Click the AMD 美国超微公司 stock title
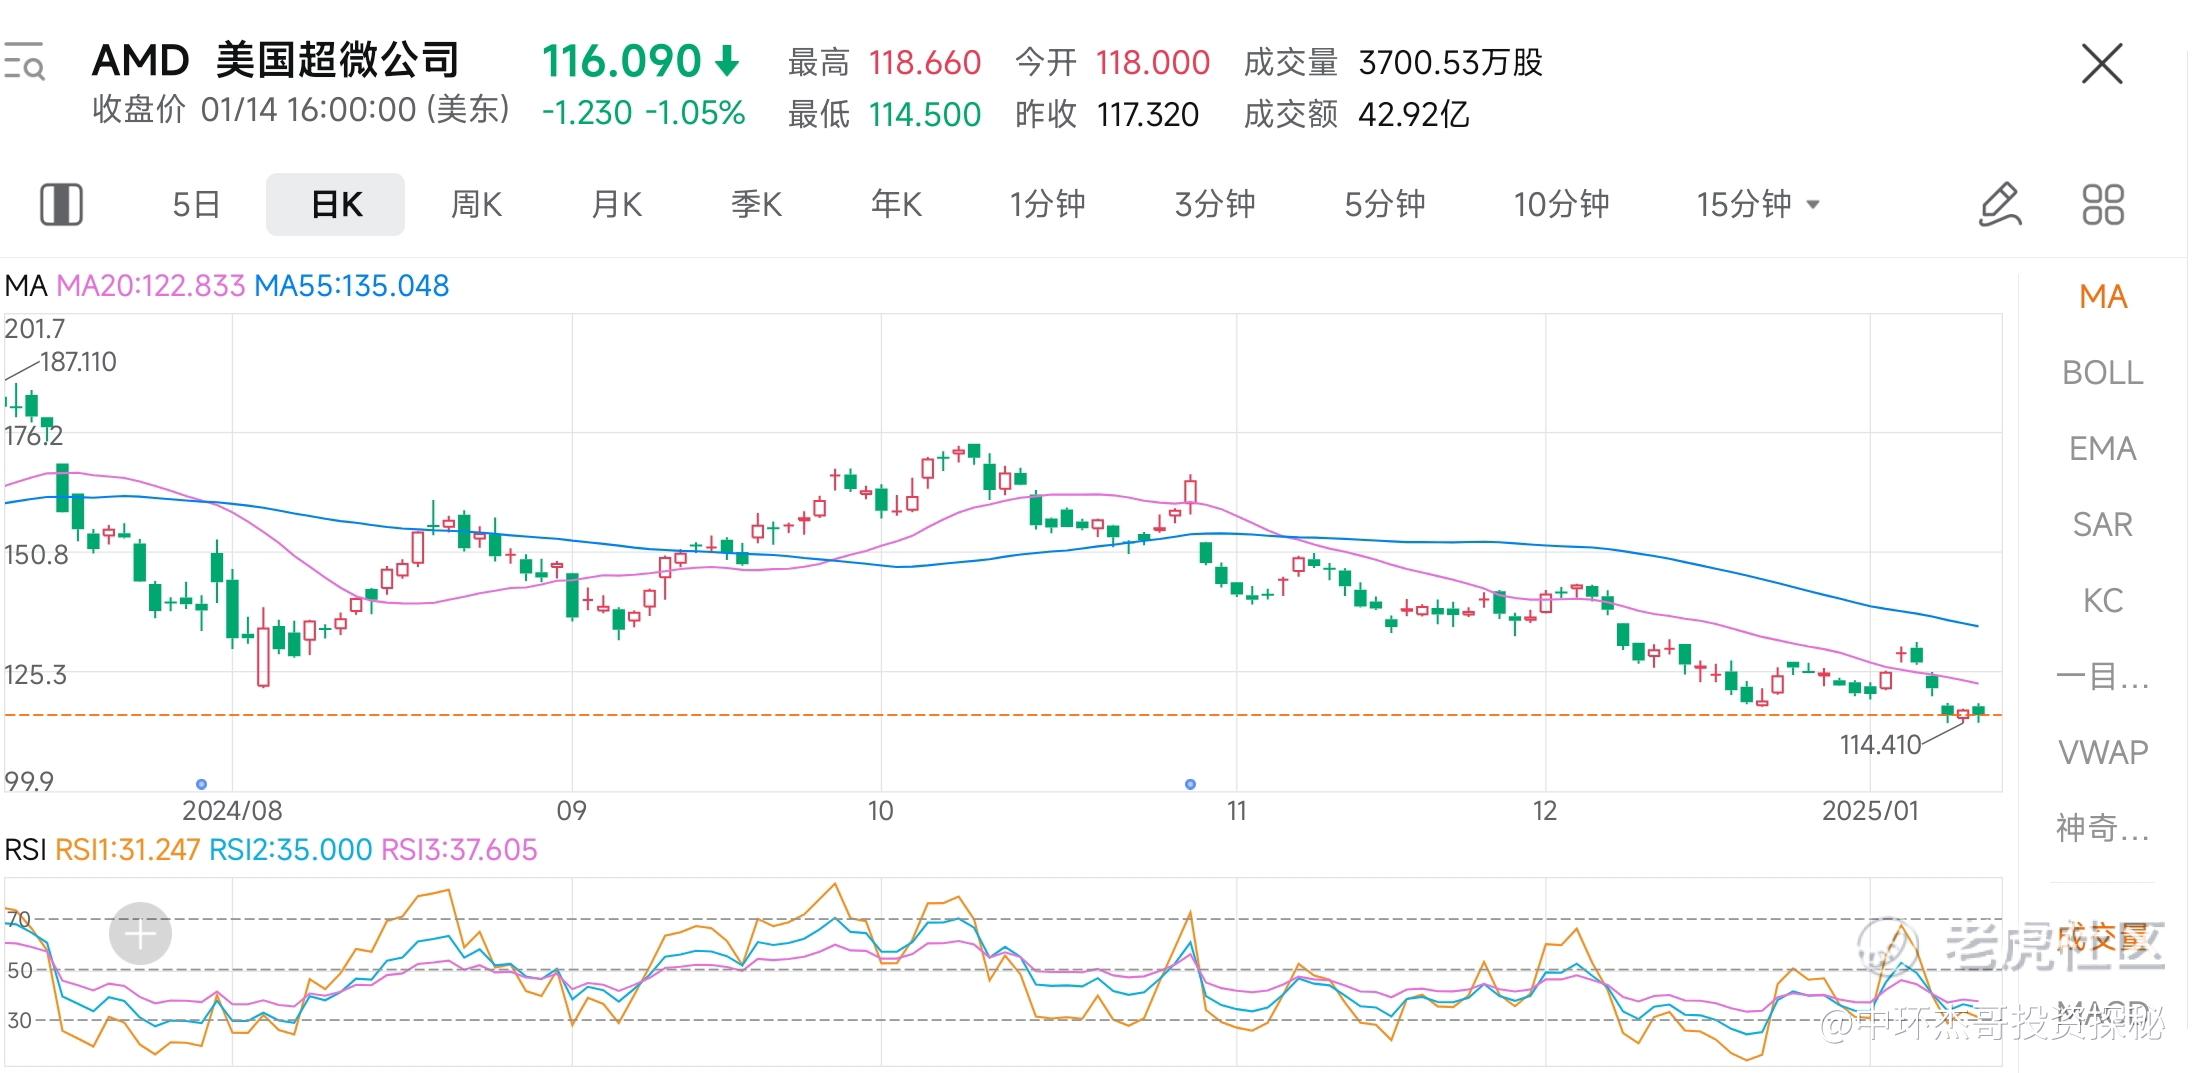Viewport: 2209px width, 1073px height. [x=275, y=61]
